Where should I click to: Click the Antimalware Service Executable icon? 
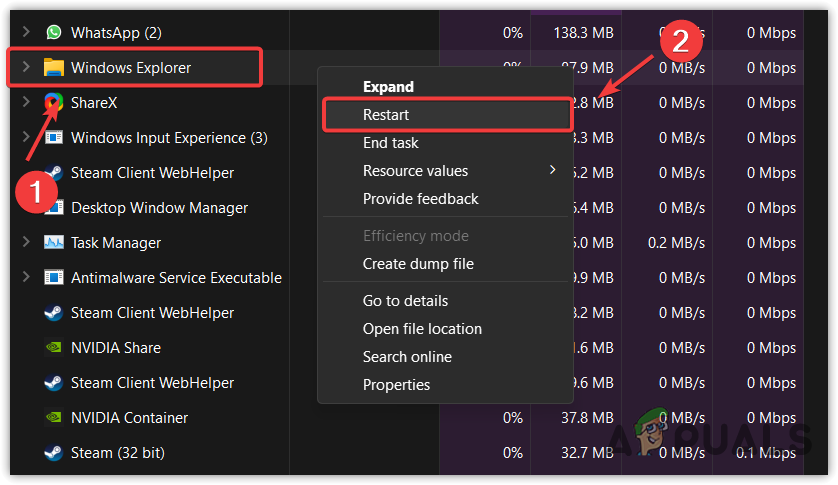pos(54,278)
